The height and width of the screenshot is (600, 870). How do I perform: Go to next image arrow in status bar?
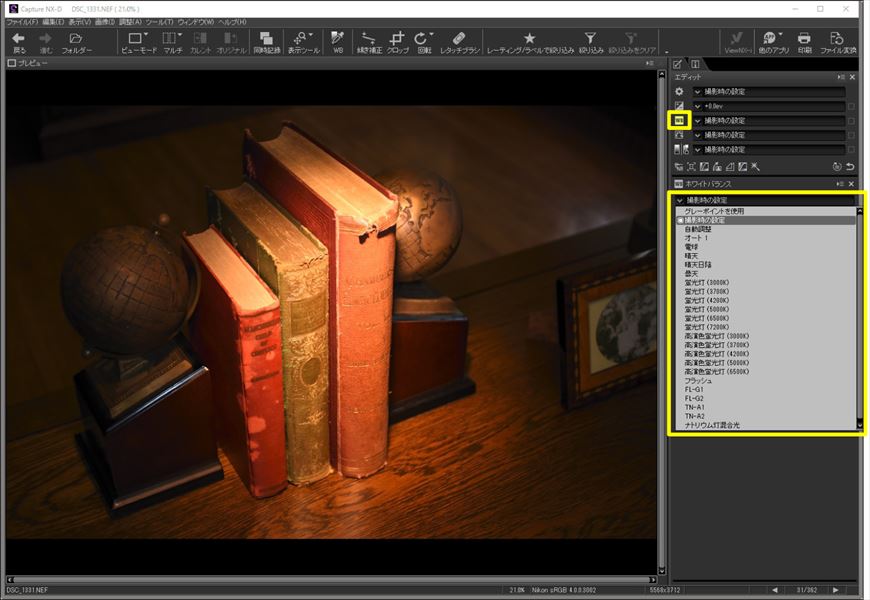click(x=836, y=590)
